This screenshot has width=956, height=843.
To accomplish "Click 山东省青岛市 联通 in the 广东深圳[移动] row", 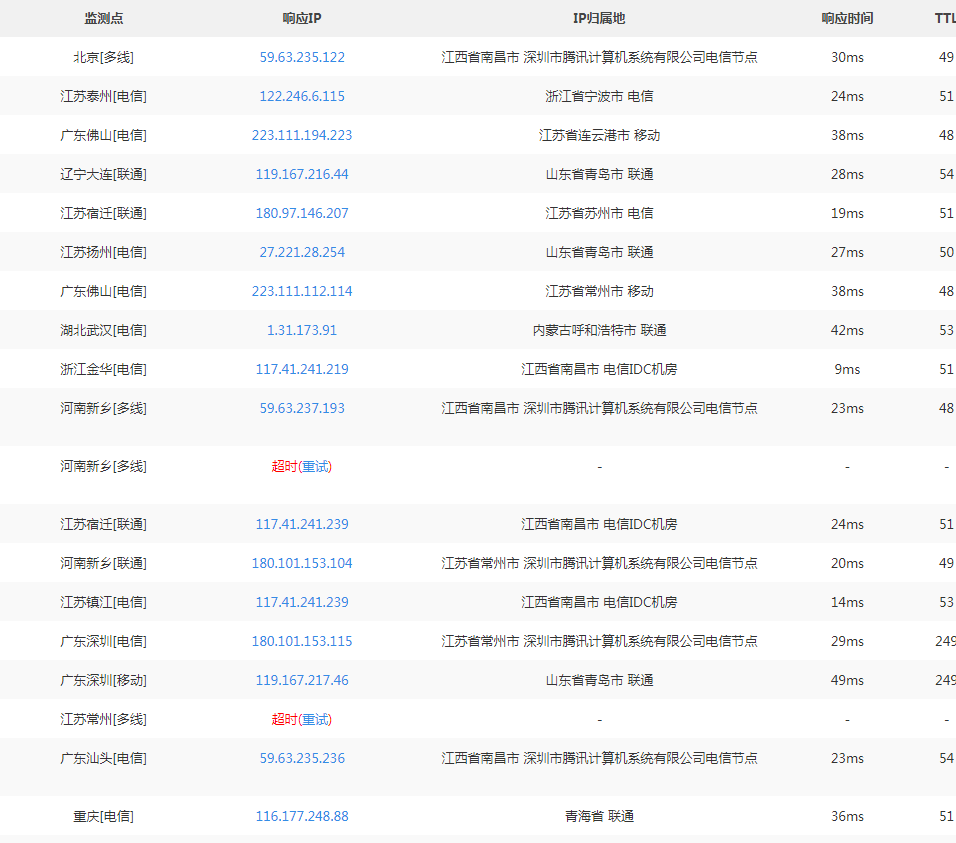I will click(x=599, y=680).
